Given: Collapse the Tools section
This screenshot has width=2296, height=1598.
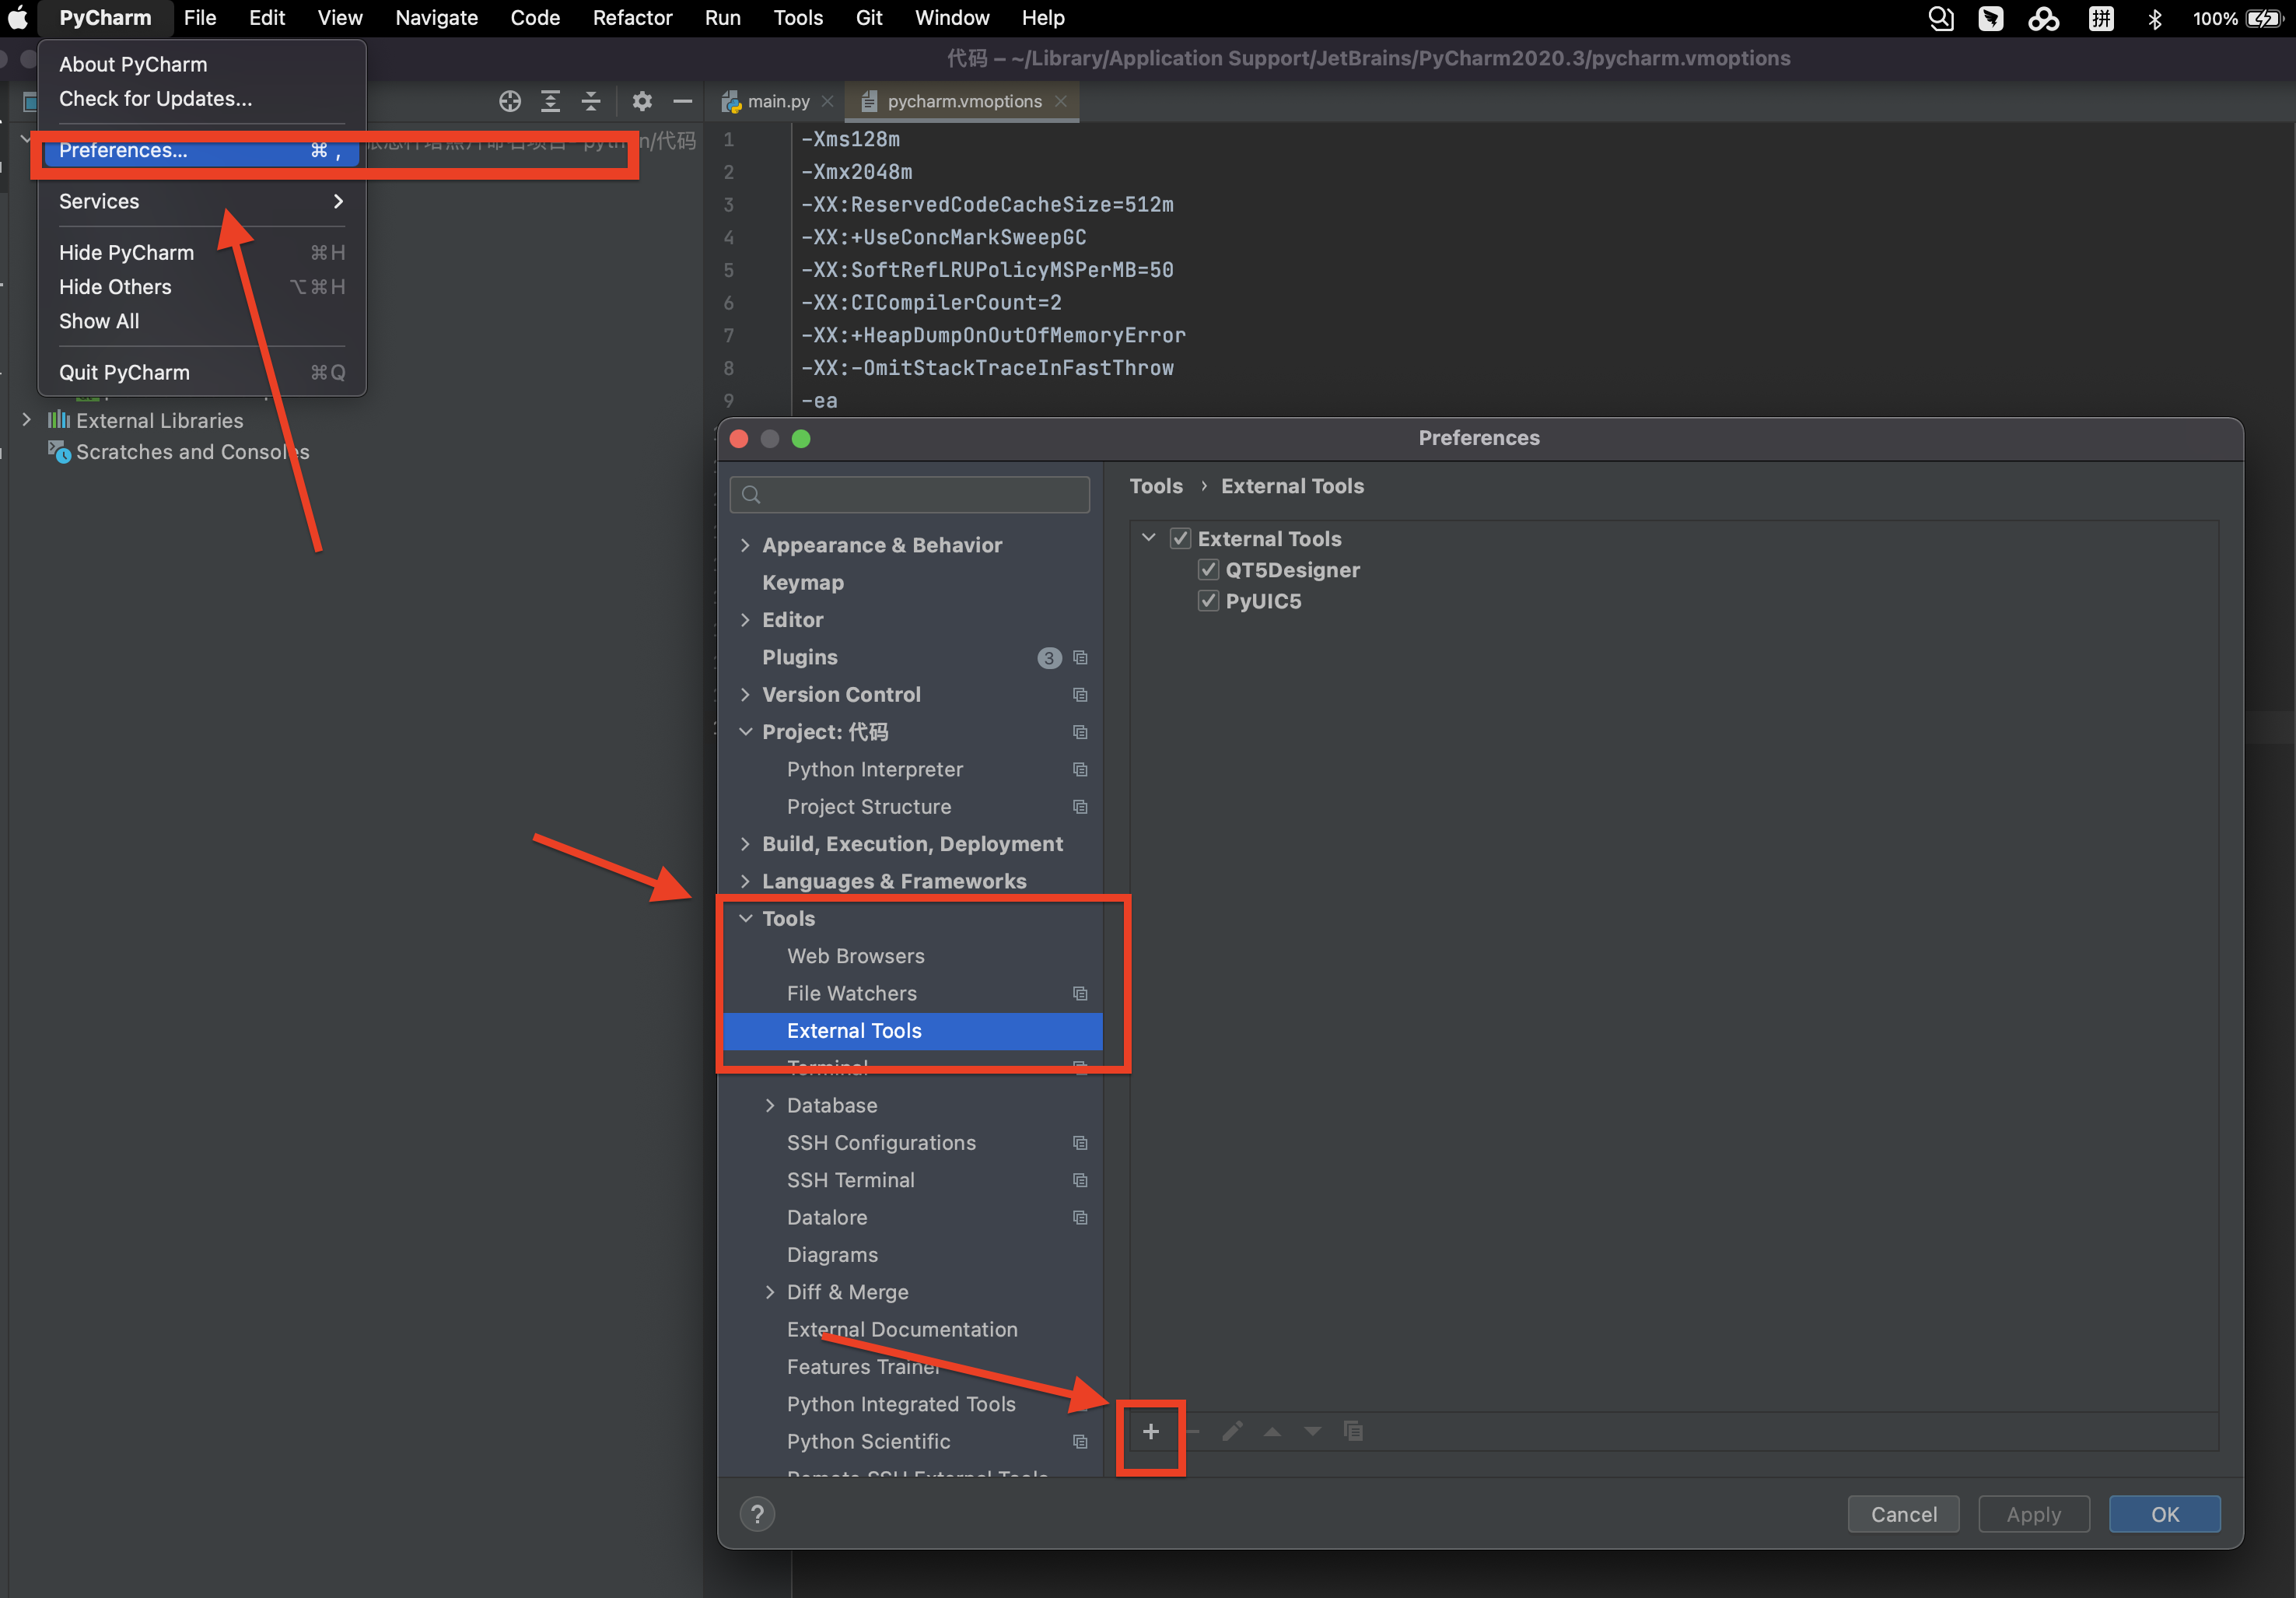Looking at the screenshot, I should 746,918.
